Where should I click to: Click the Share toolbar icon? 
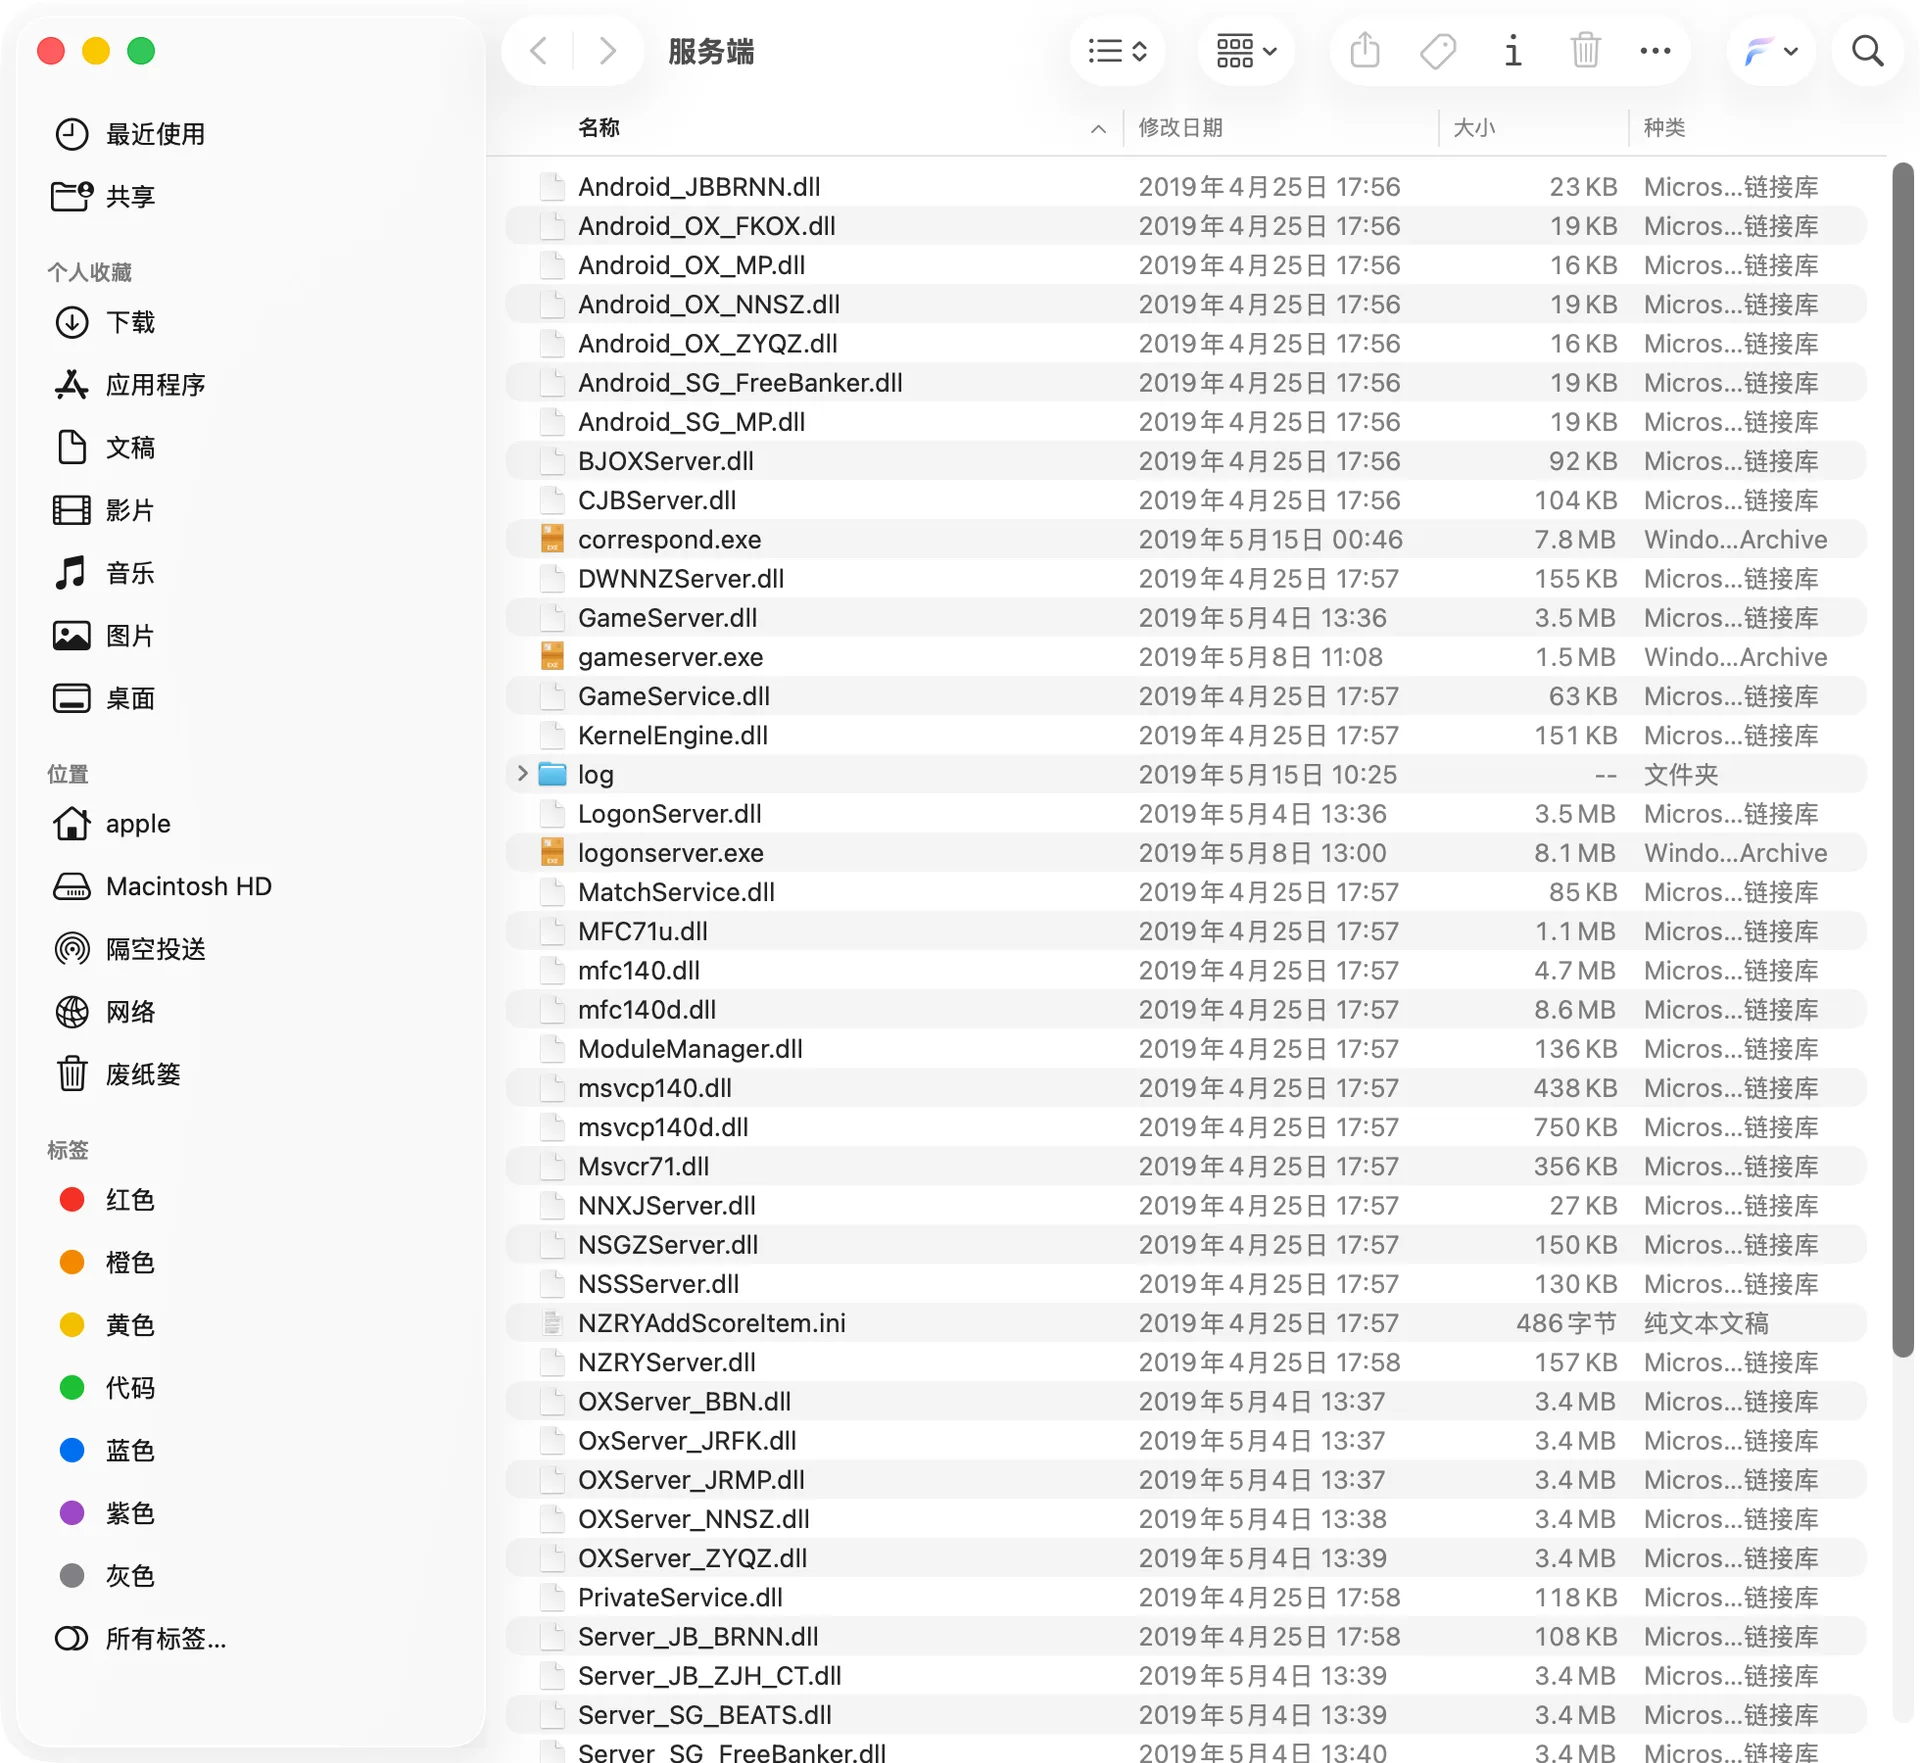[1364, 51]
